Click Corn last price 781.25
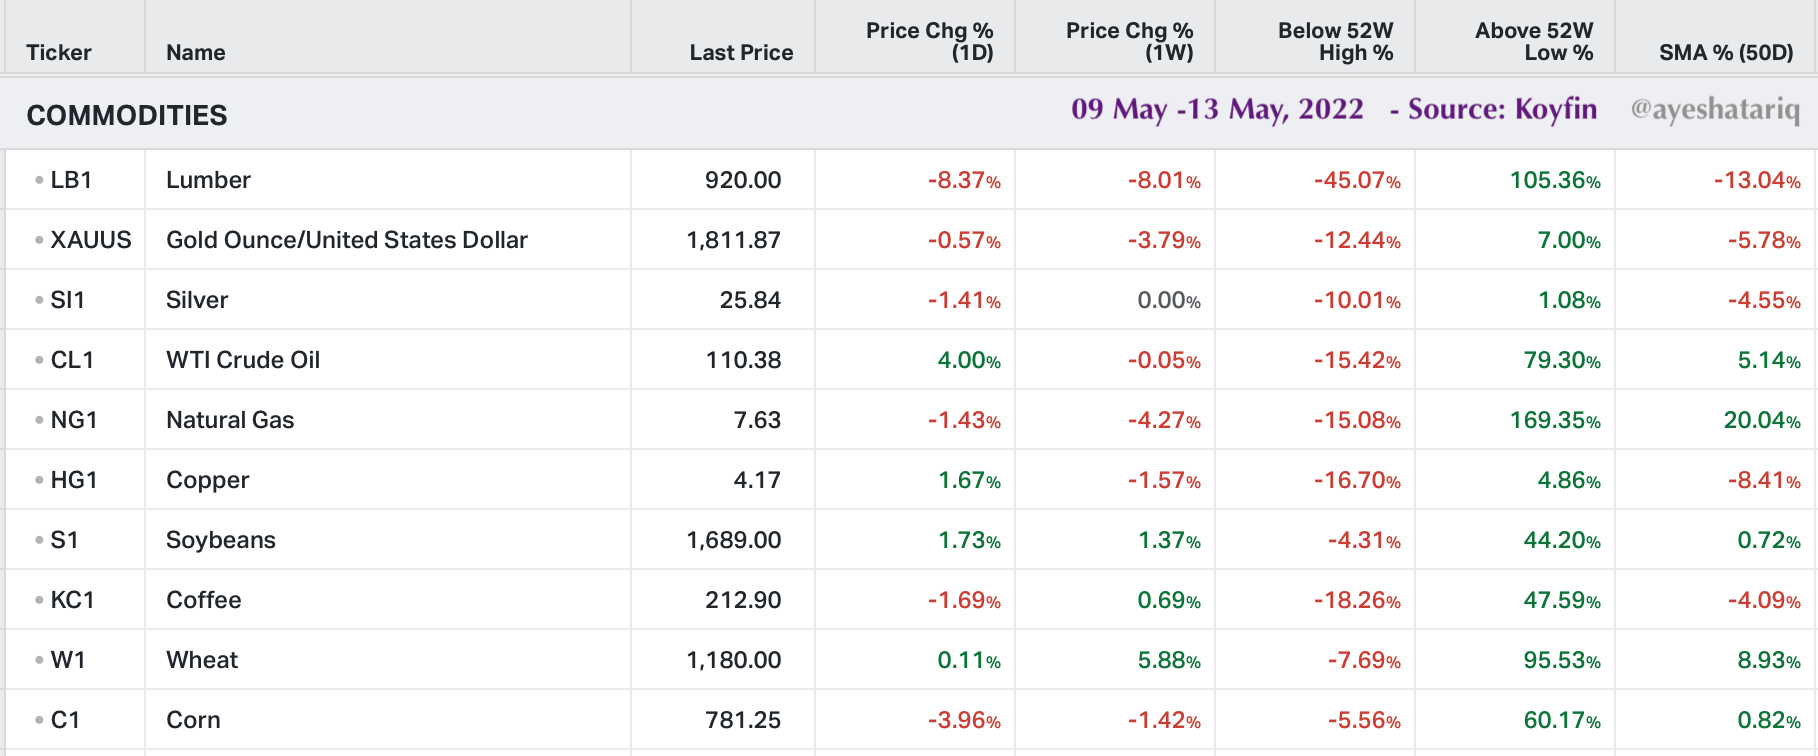This screenshot has width=1818, height=756. click(x=744, y=720)
